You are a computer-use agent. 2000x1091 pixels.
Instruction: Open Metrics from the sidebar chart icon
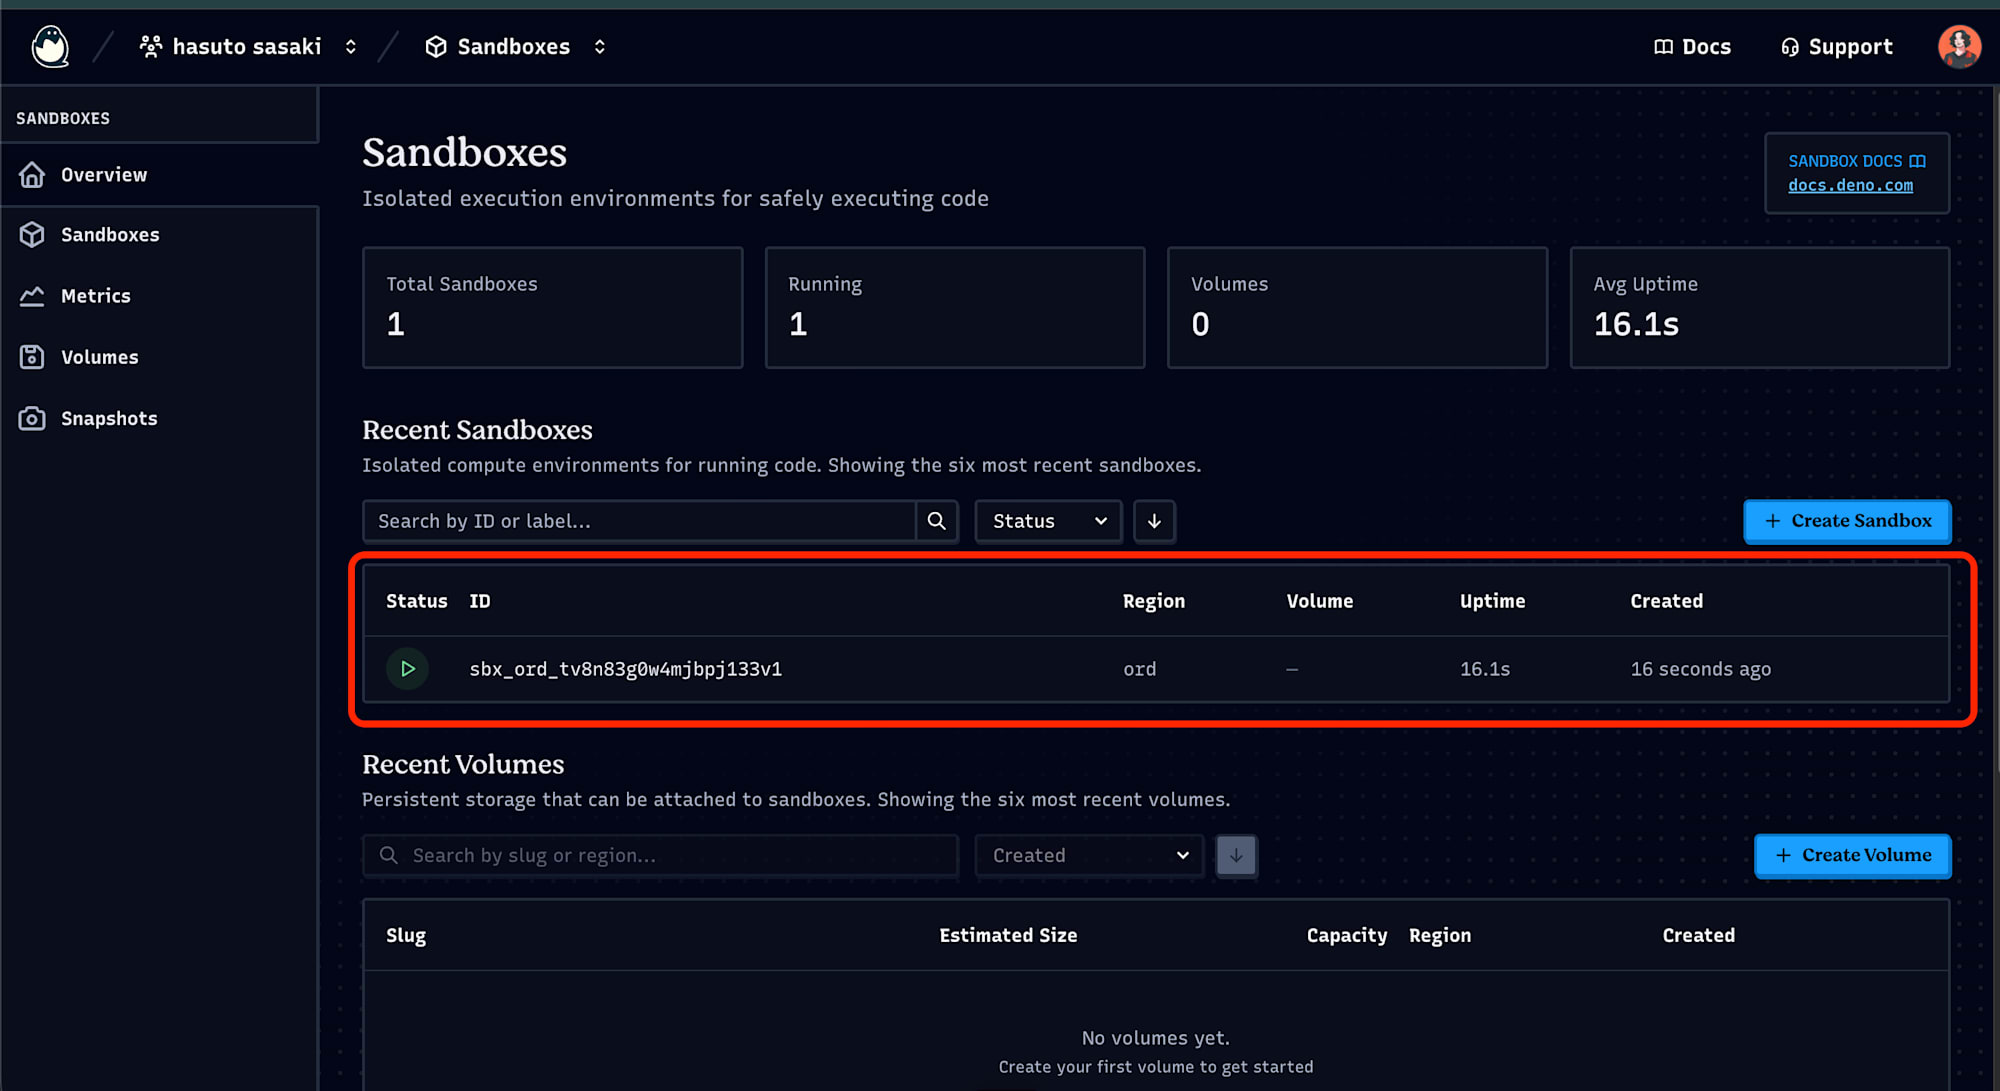[33, 295]
